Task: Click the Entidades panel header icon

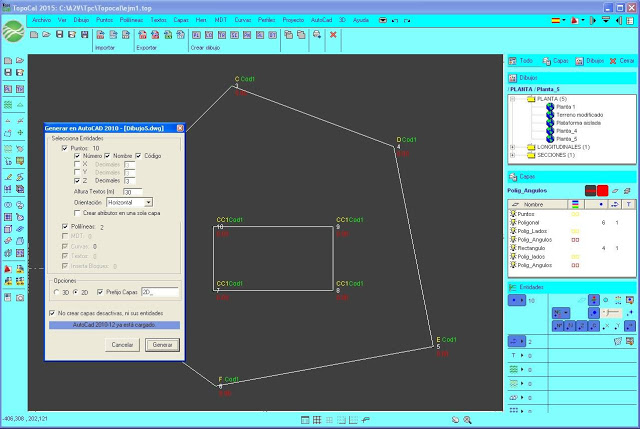Action: [x=513, y=287]
